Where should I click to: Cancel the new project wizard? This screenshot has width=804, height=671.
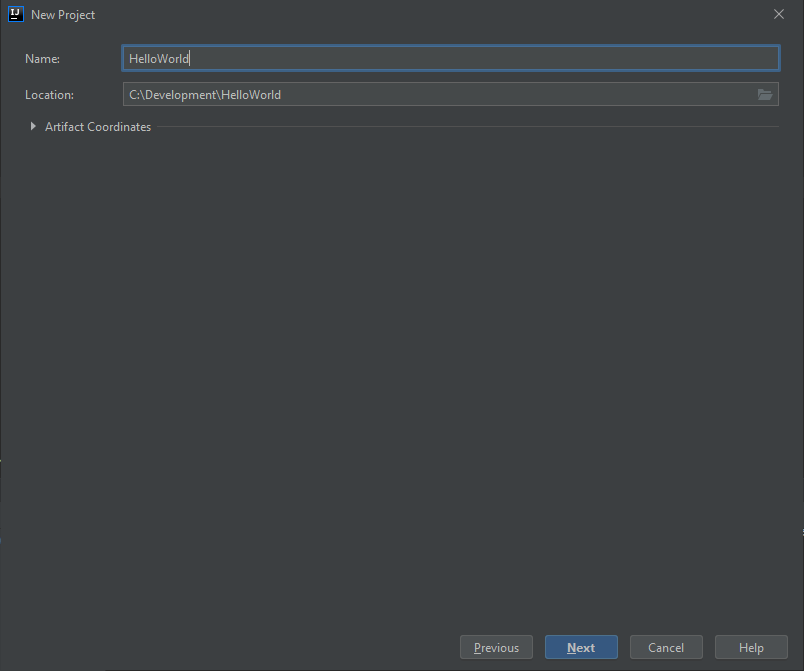[666, 647]
